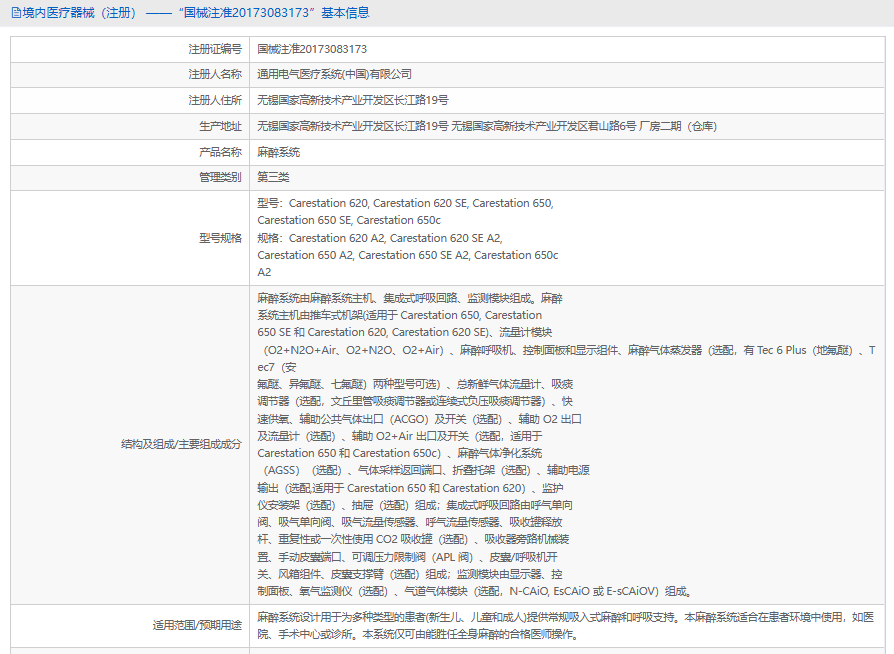Click the label 产品名称
Viewport: 894px width, 654px height.
click(220, 152)
